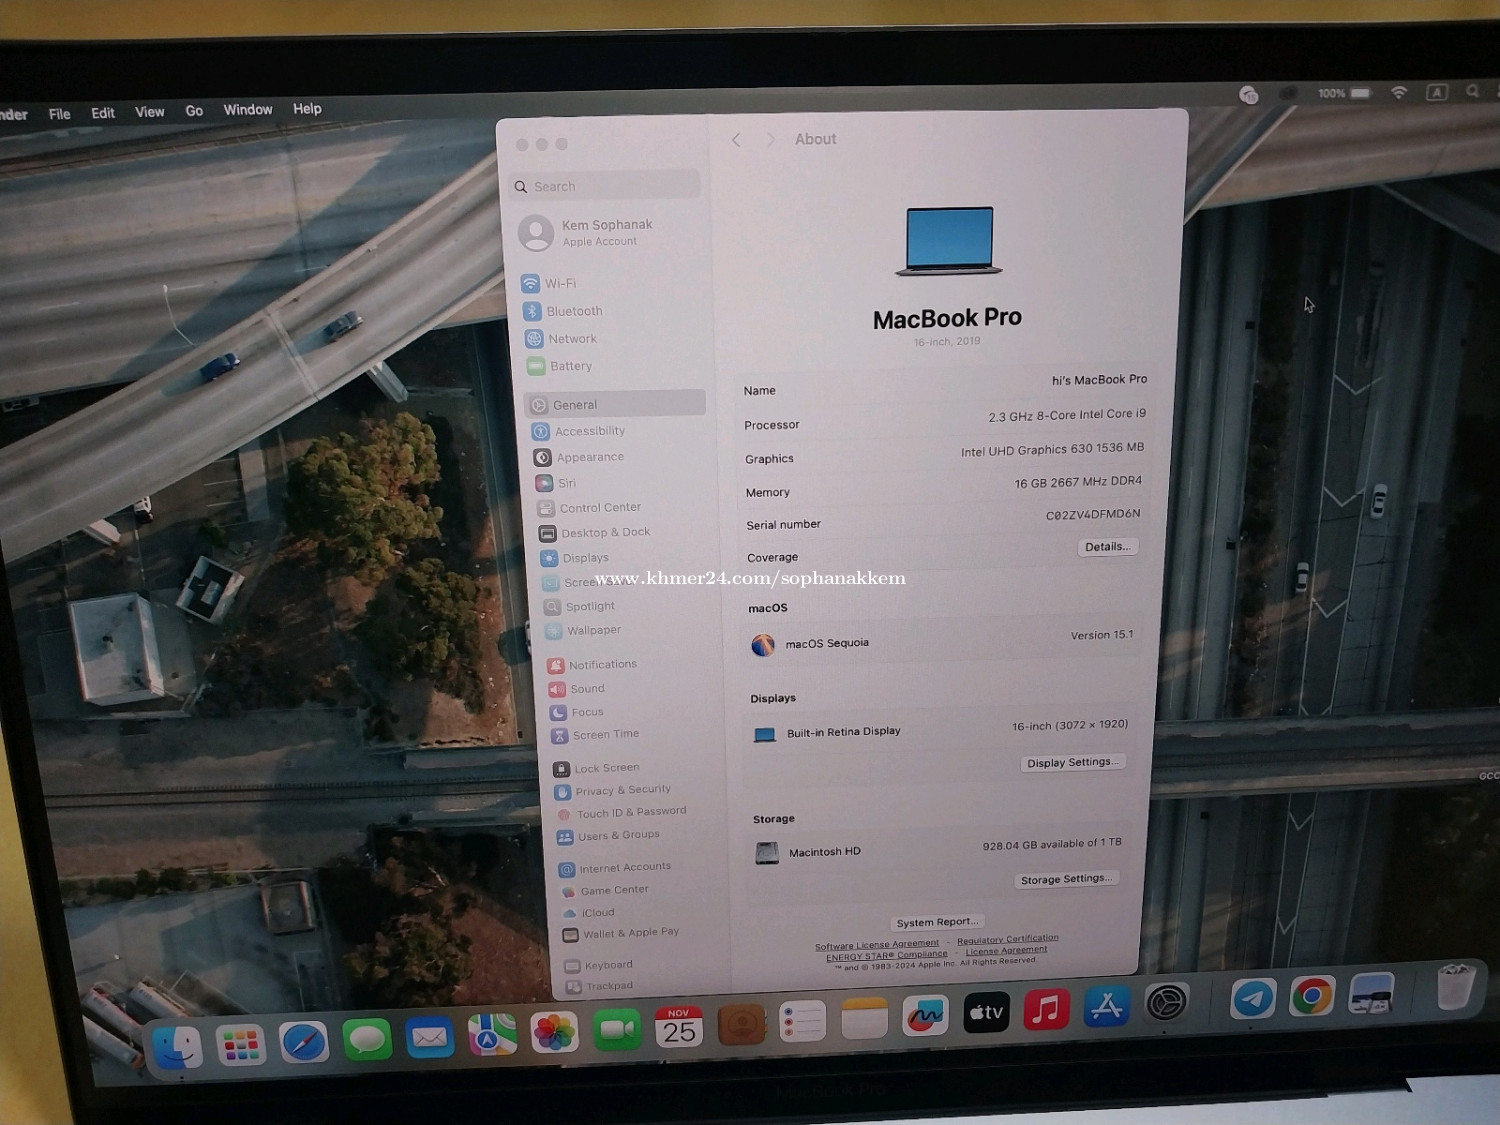Launch the Music app in Dock

coord(1046,1010)
